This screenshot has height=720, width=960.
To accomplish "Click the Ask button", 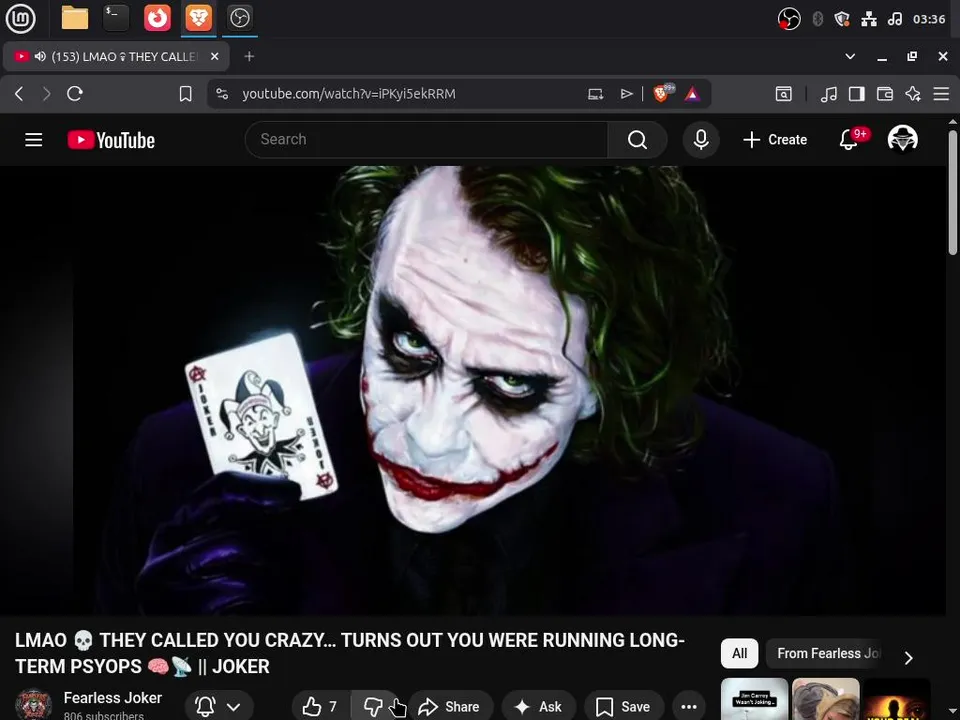I will tap(539, 707).
